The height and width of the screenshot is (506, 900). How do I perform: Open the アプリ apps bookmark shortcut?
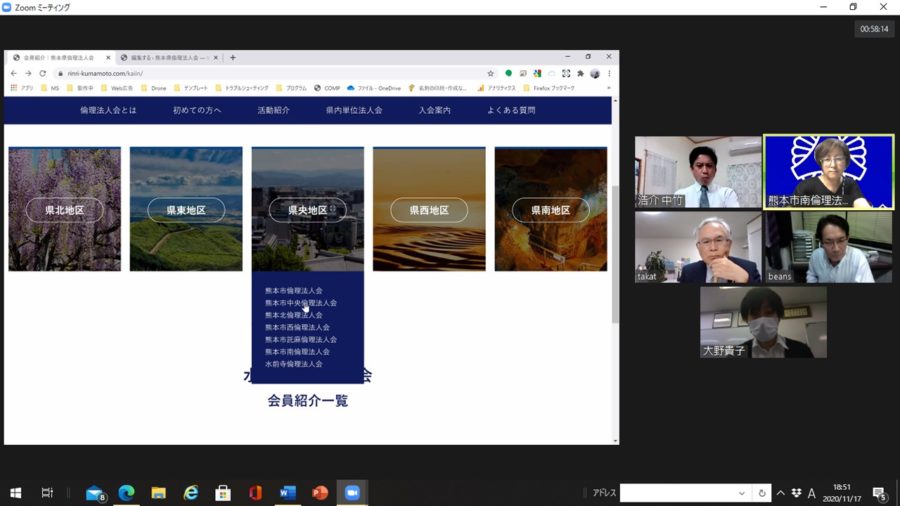pos(22,88)
